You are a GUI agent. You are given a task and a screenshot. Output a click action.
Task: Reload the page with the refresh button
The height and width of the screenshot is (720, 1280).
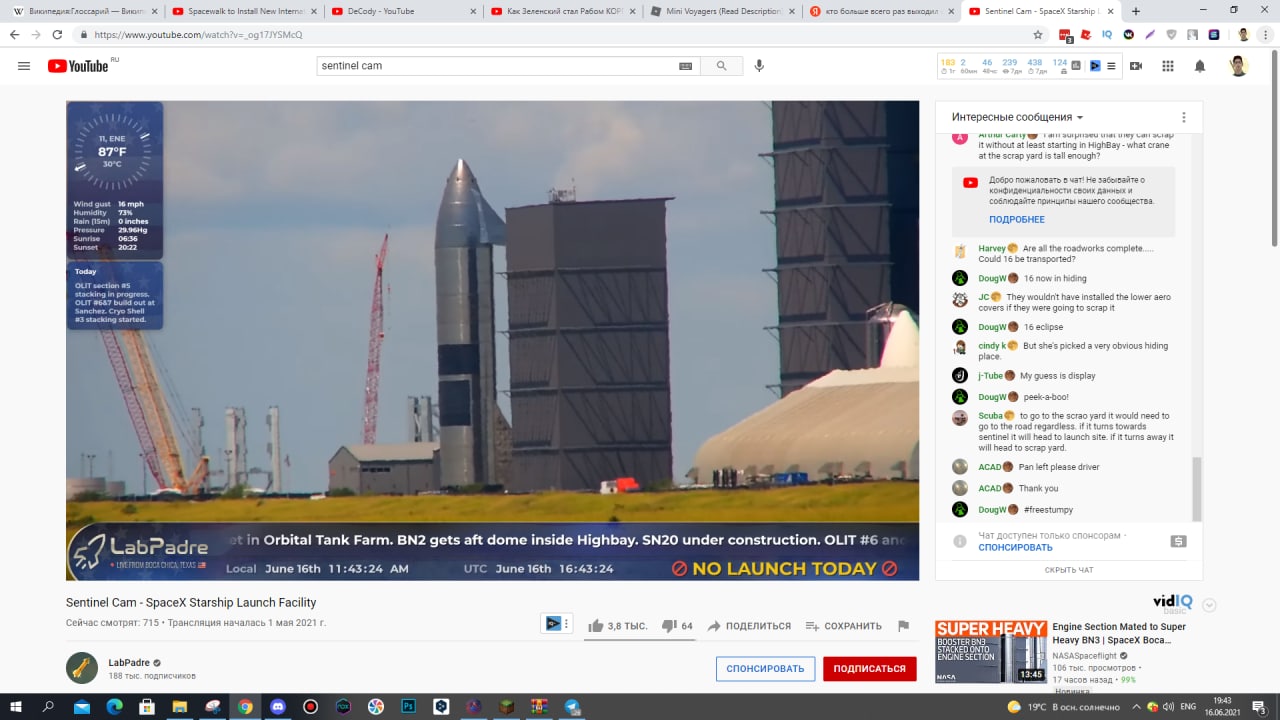[59, 34]
